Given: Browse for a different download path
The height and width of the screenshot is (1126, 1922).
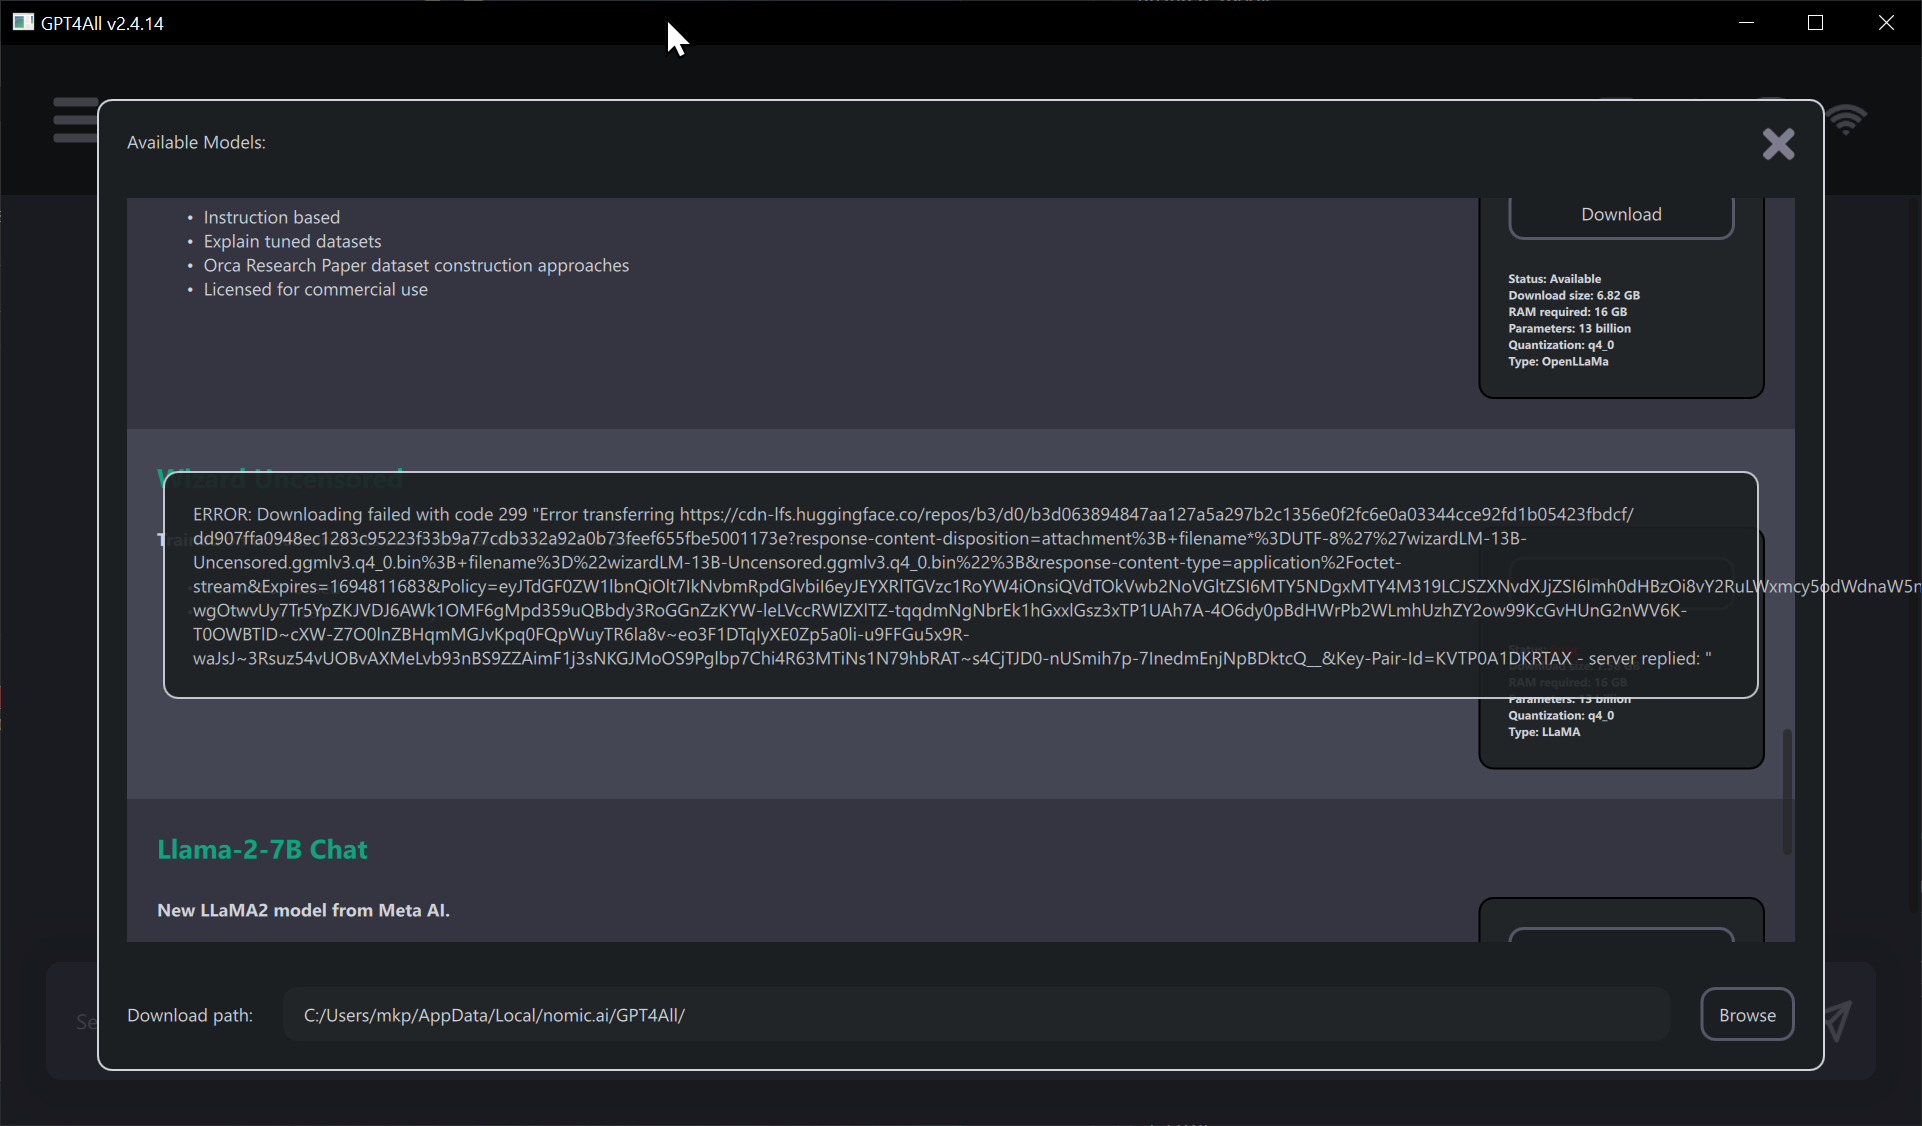Looking at the screenshot, I should coord(1747,1014).
